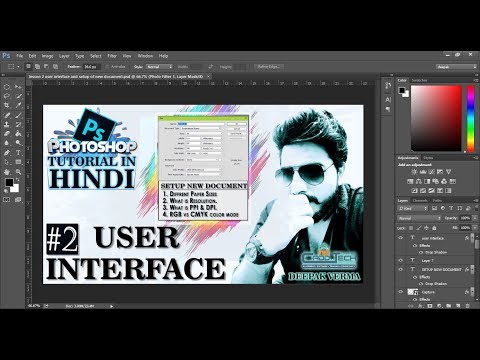Screen dimensions: 480x360
Task: Click the Feather input field
Action: tap(91, 67)
